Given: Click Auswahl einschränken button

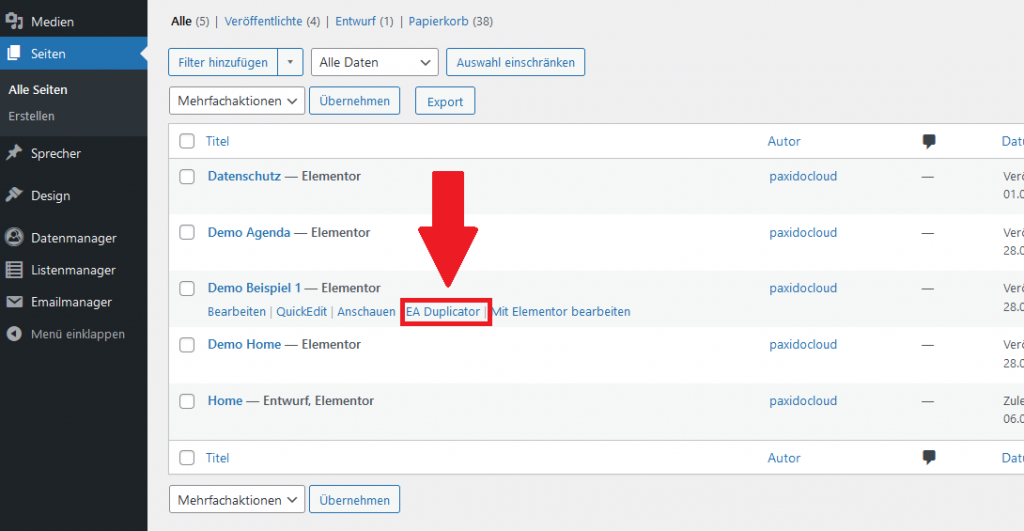Looking at the screenshot, I should tap(515, 62).
